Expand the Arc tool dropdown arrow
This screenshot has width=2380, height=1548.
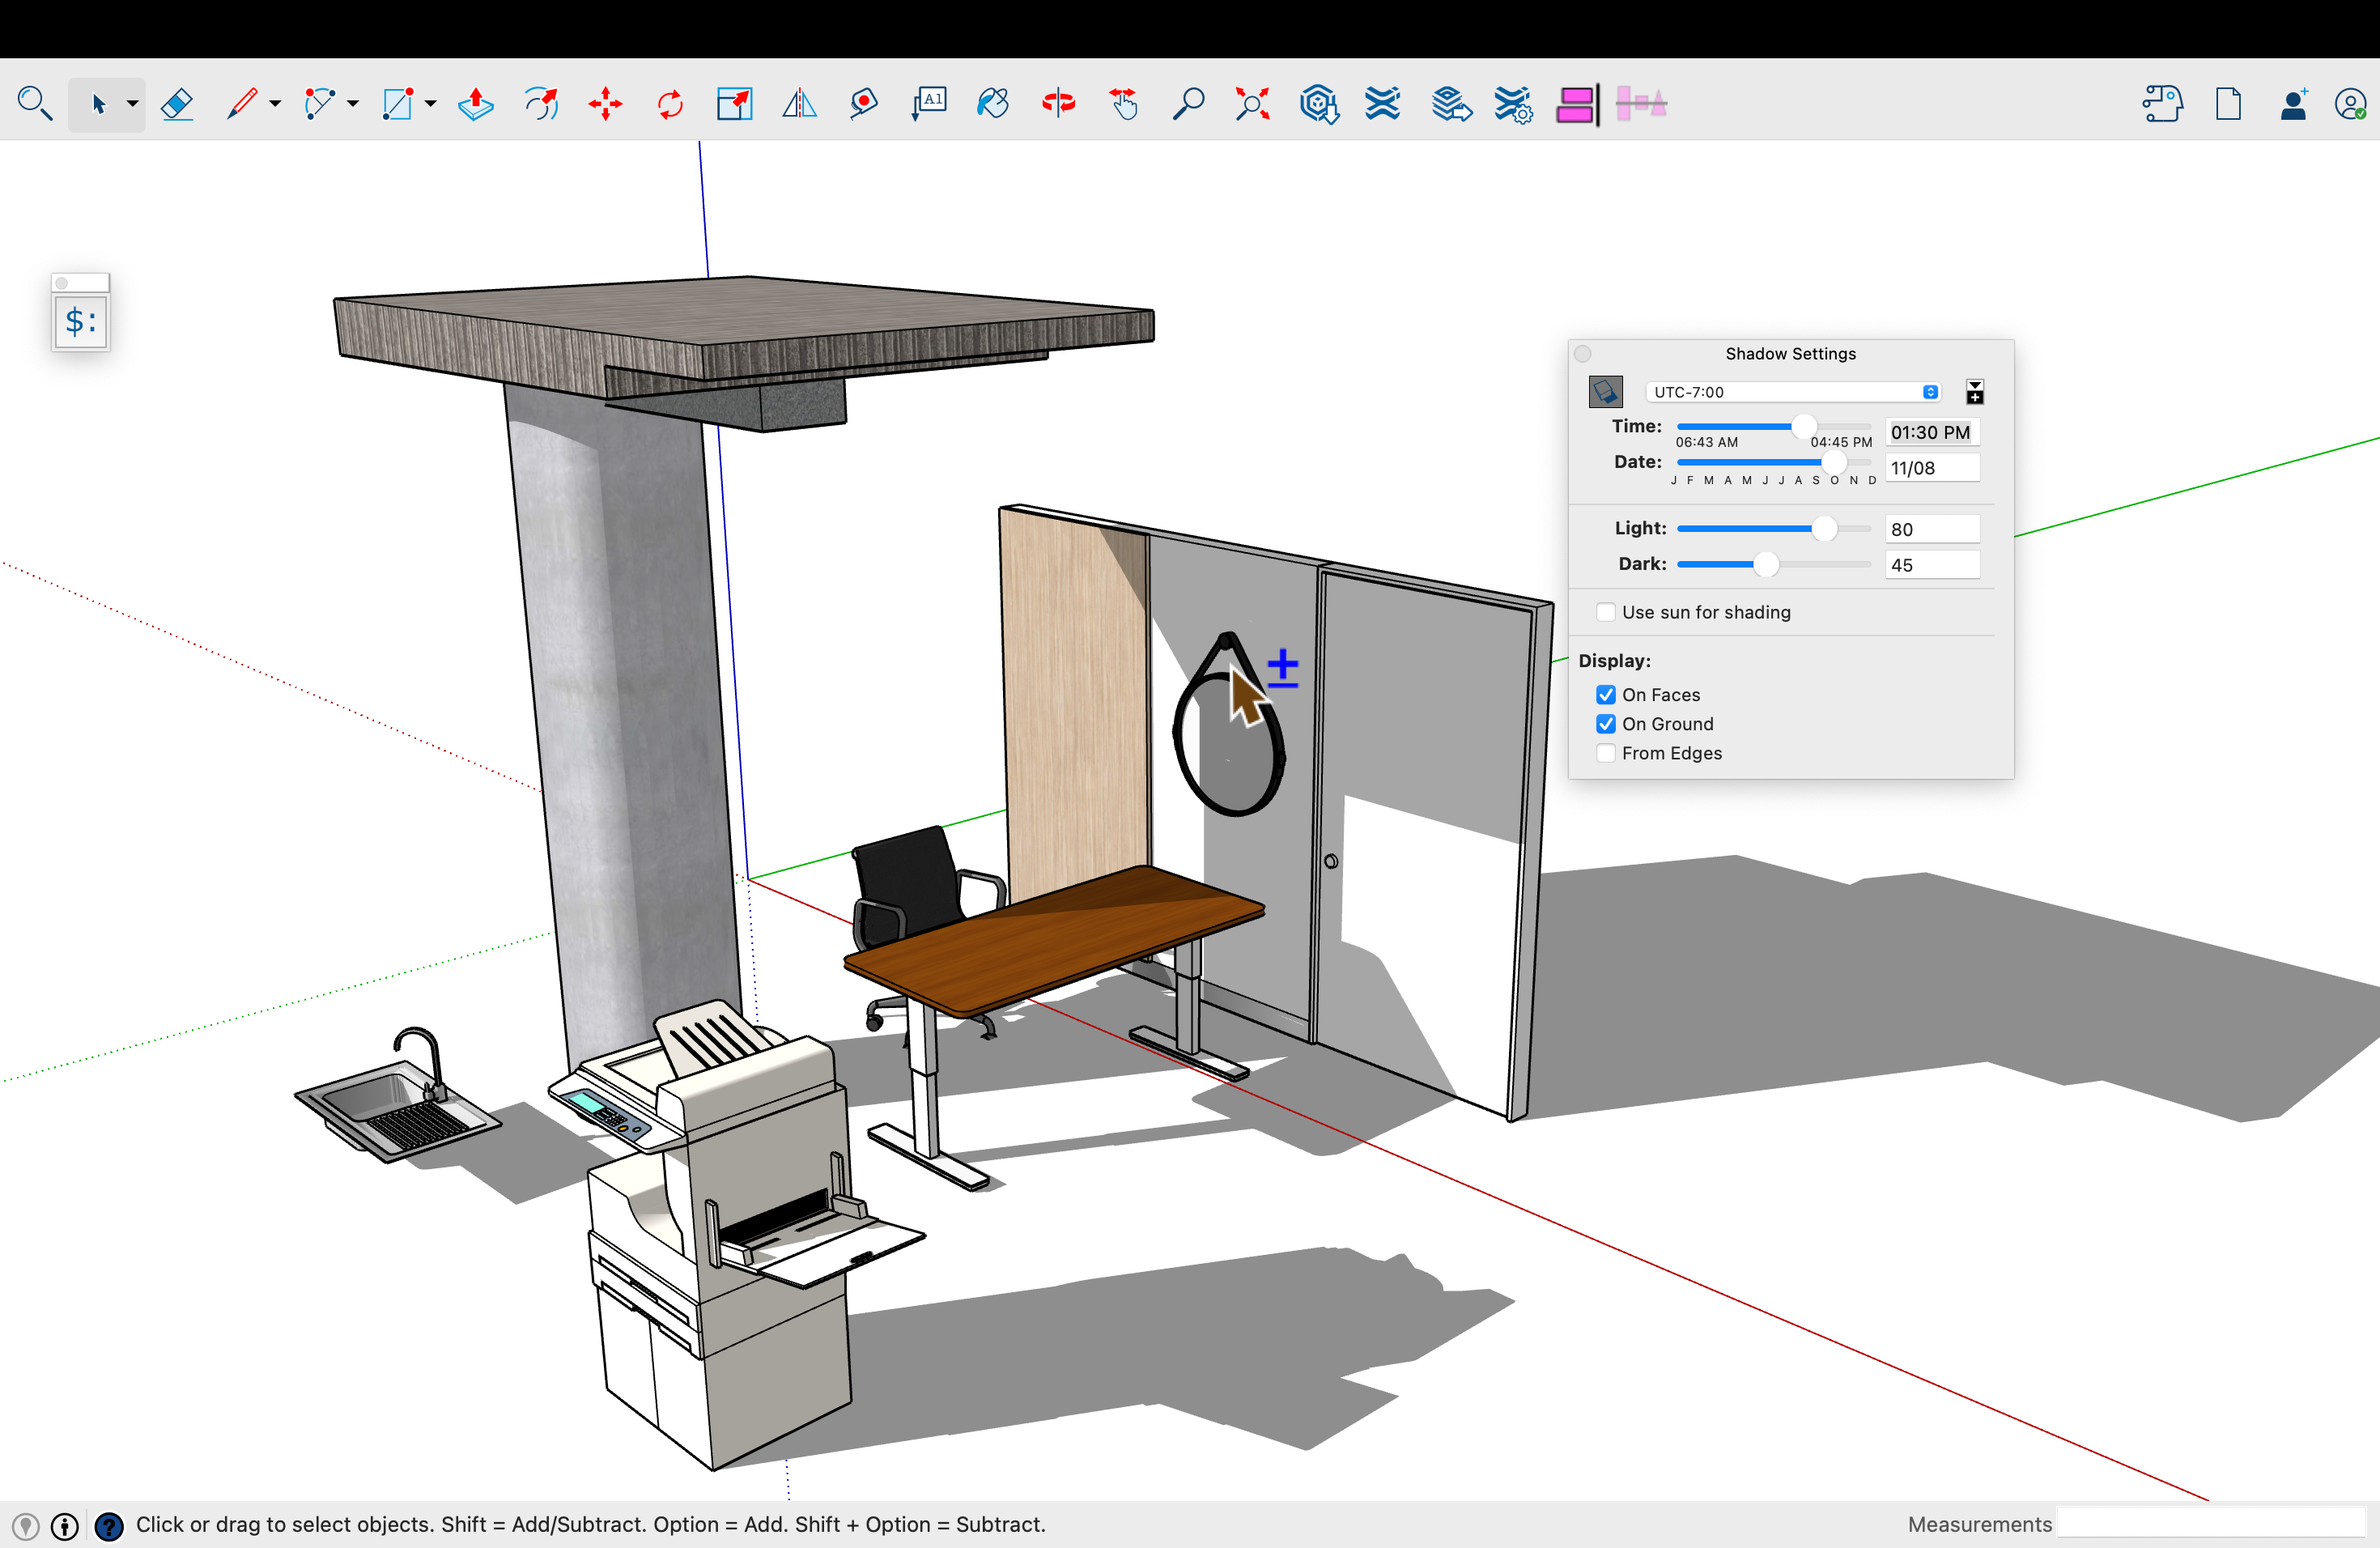pyautogui.click(x=352, y=104)
